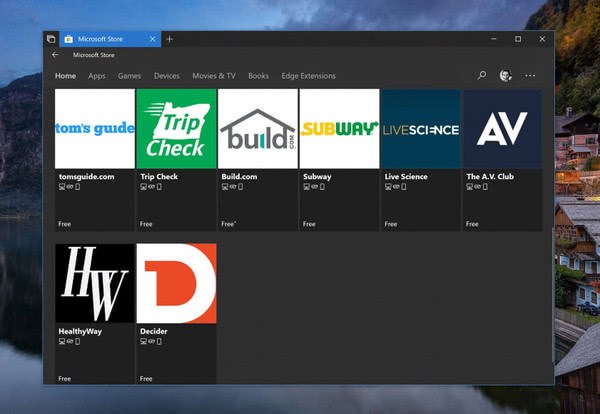Open the three-dot more options menu
600x414 pixels.
coord(530,75)
